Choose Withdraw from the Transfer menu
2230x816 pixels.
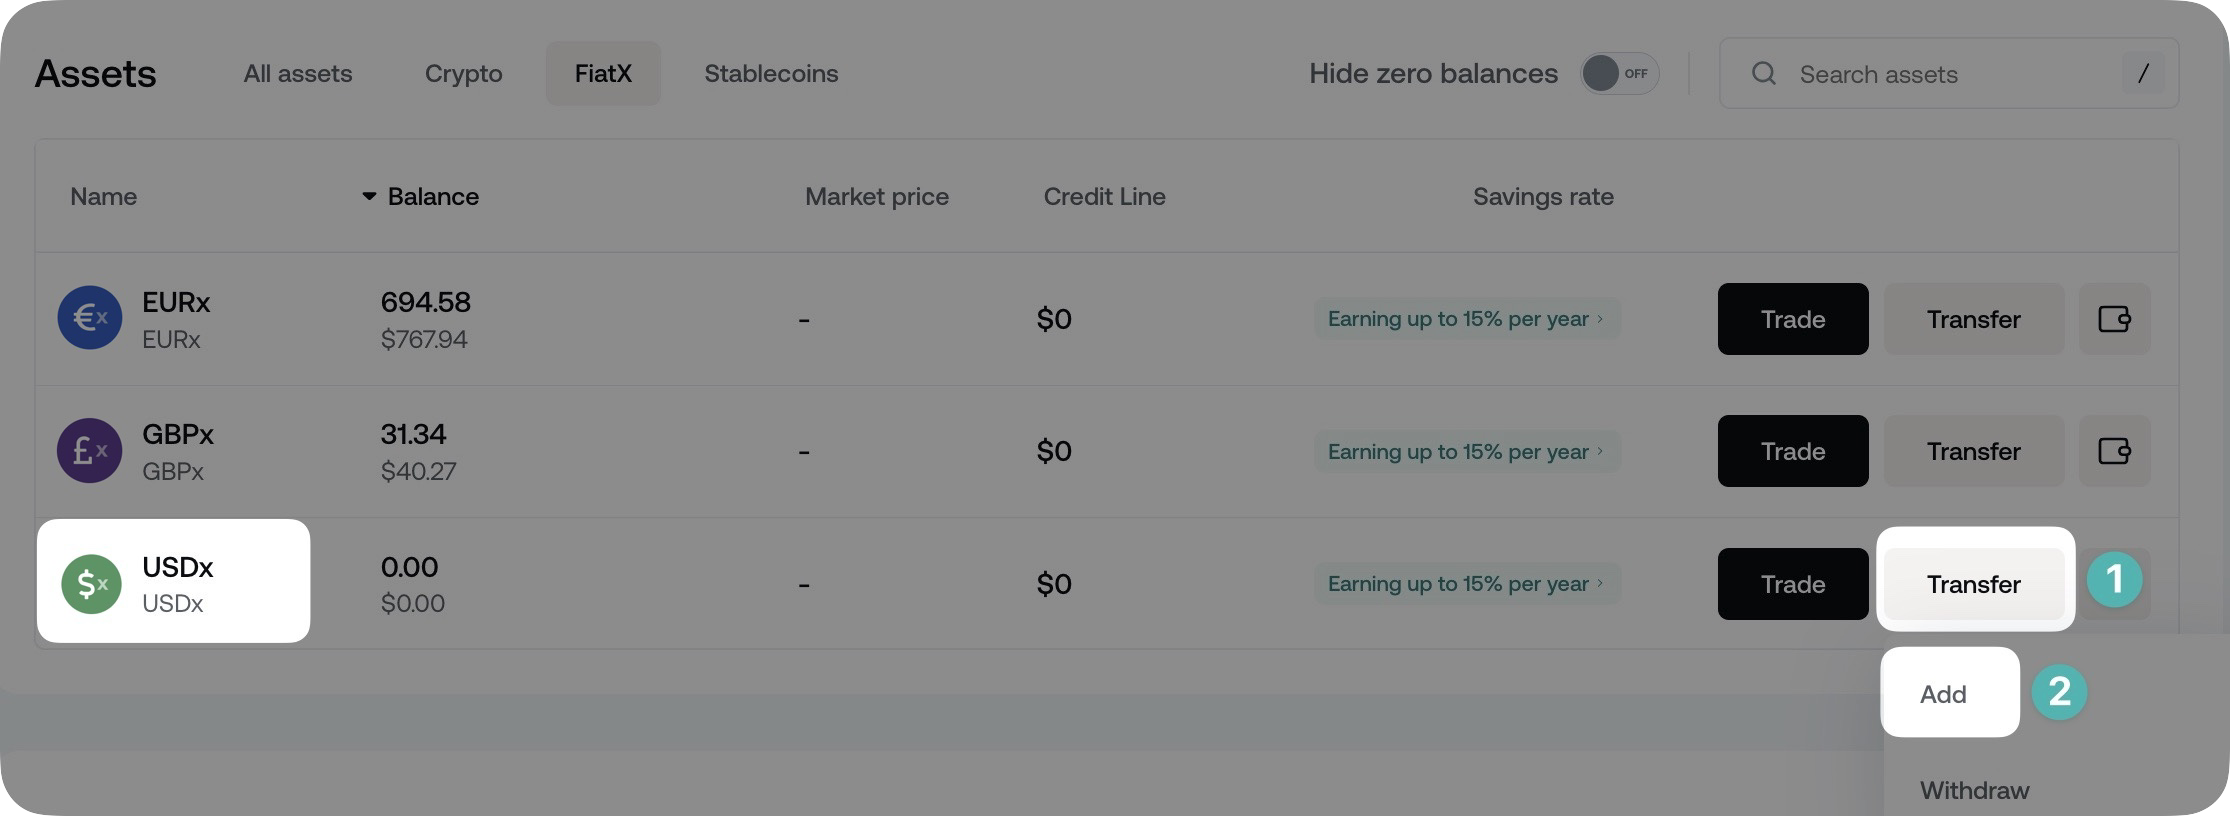1974,790
